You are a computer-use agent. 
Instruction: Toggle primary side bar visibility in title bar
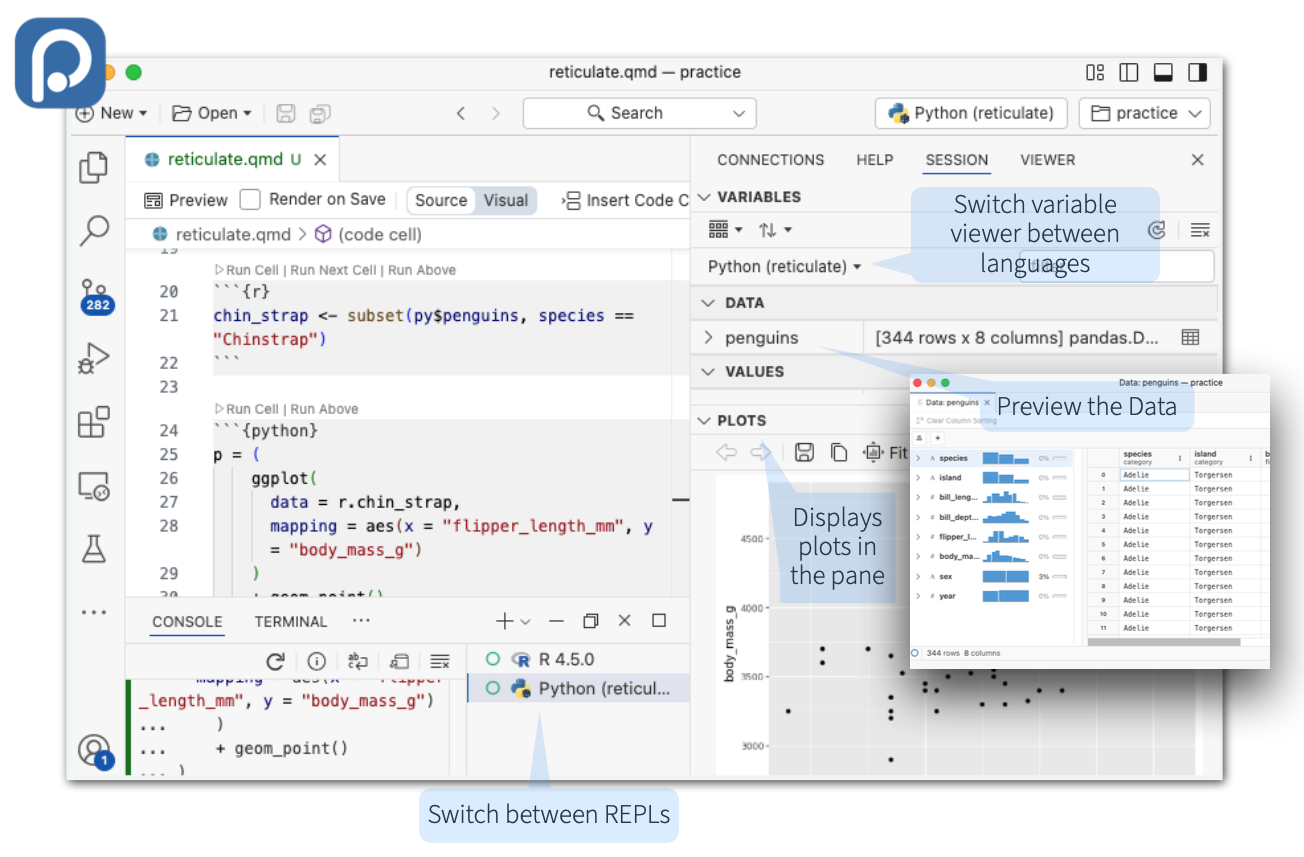point(1129,72)
